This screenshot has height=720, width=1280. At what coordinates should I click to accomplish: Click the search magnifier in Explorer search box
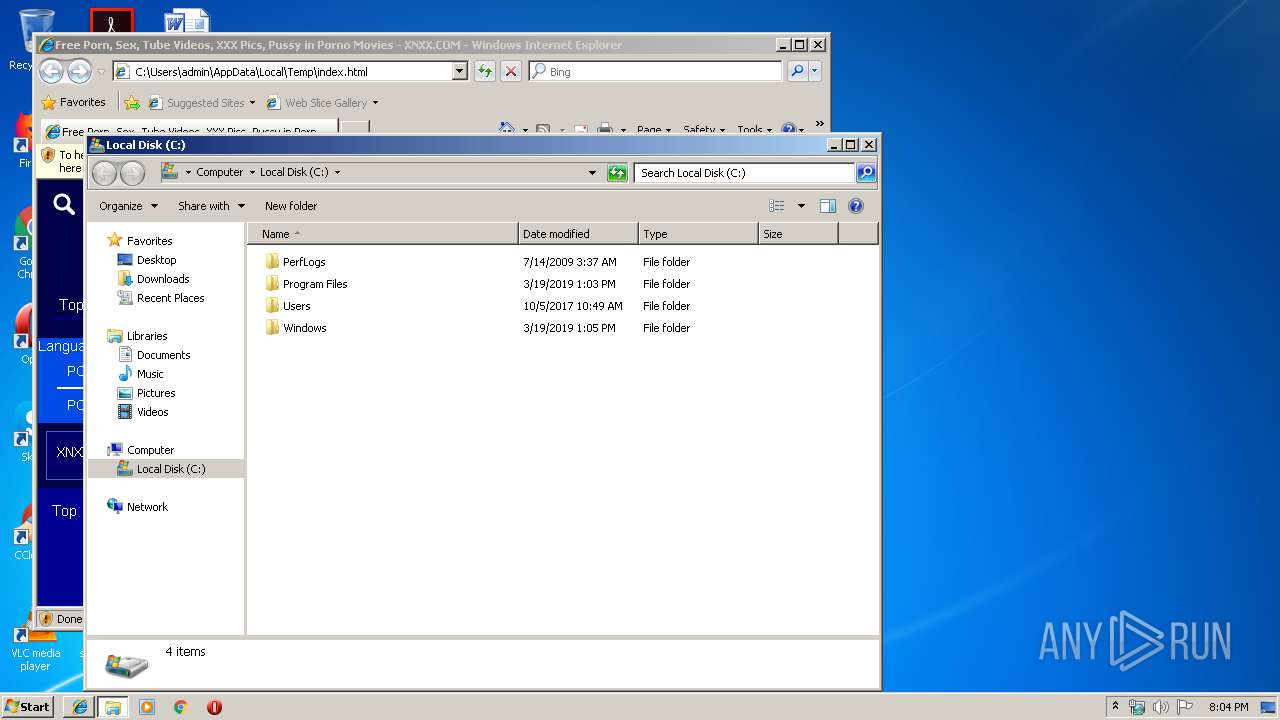point(866,173)
